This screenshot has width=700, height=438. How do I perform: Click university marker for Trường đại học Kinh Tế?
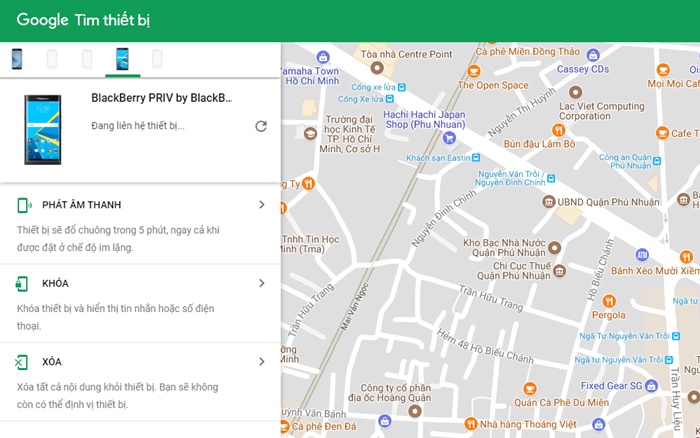click(310, 133)
